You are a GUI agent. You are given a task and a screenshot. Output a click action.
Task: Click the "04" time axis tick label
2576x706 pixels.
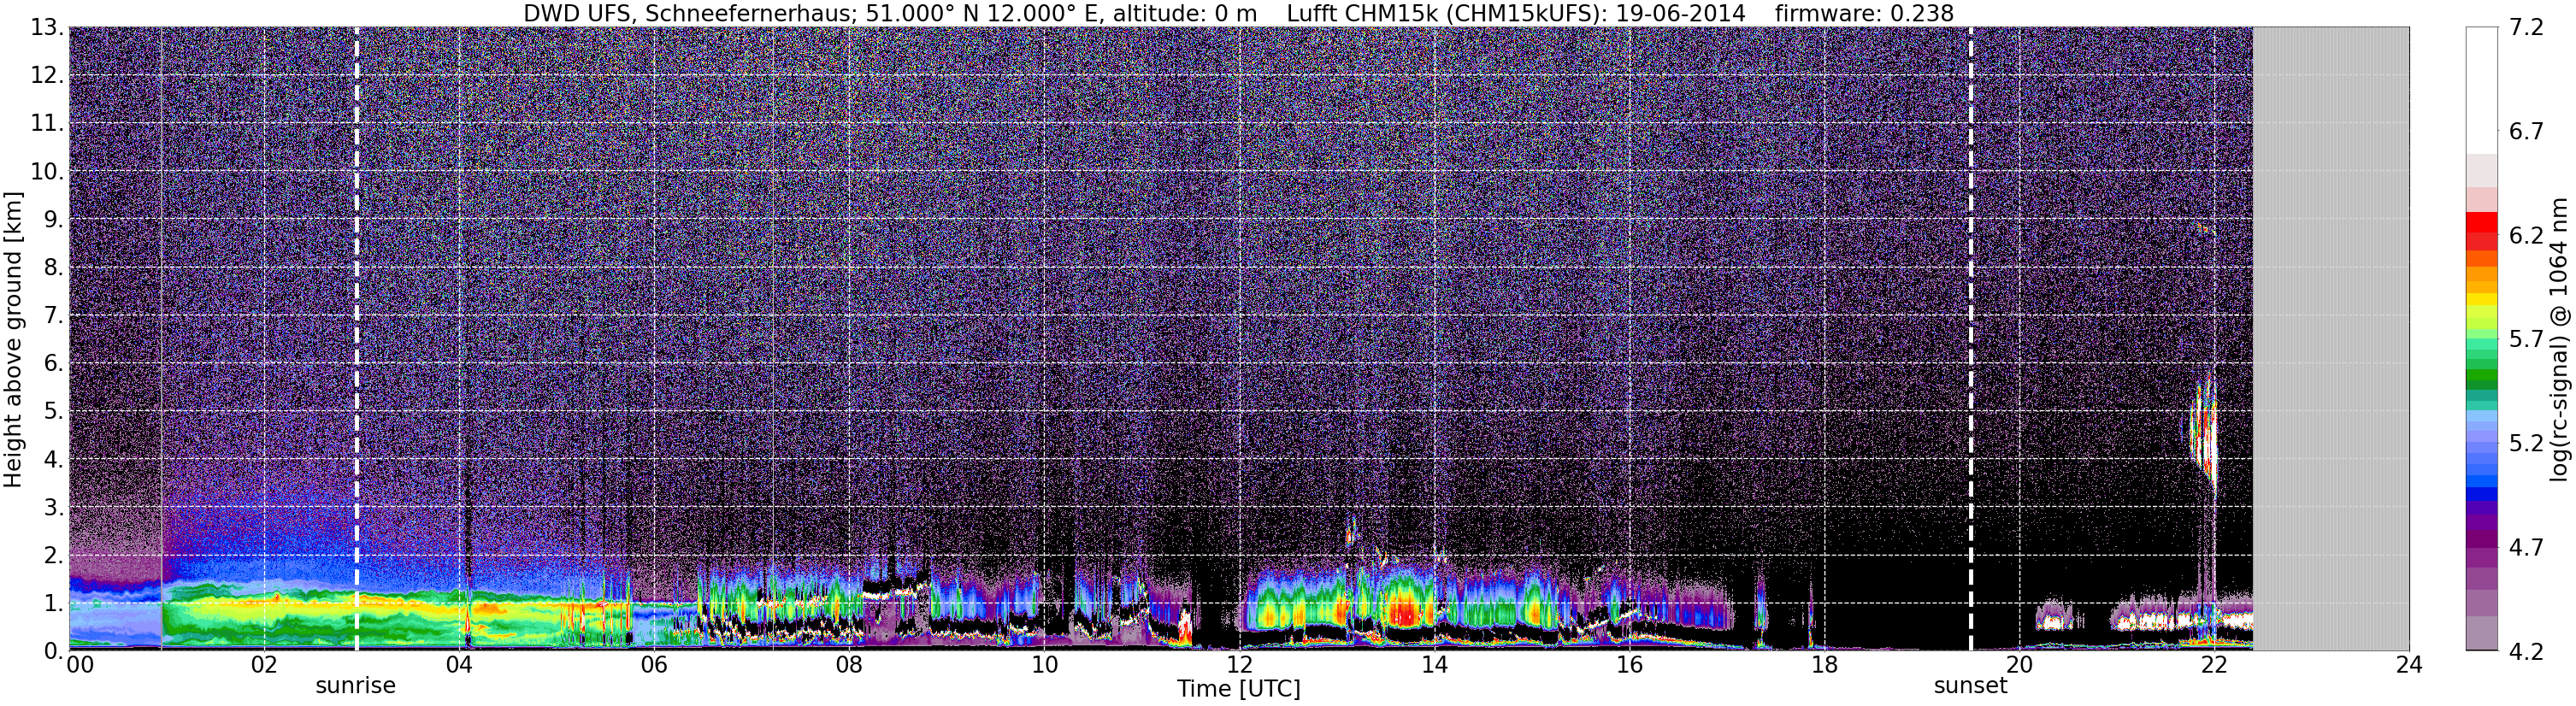(x=459, y=666)
